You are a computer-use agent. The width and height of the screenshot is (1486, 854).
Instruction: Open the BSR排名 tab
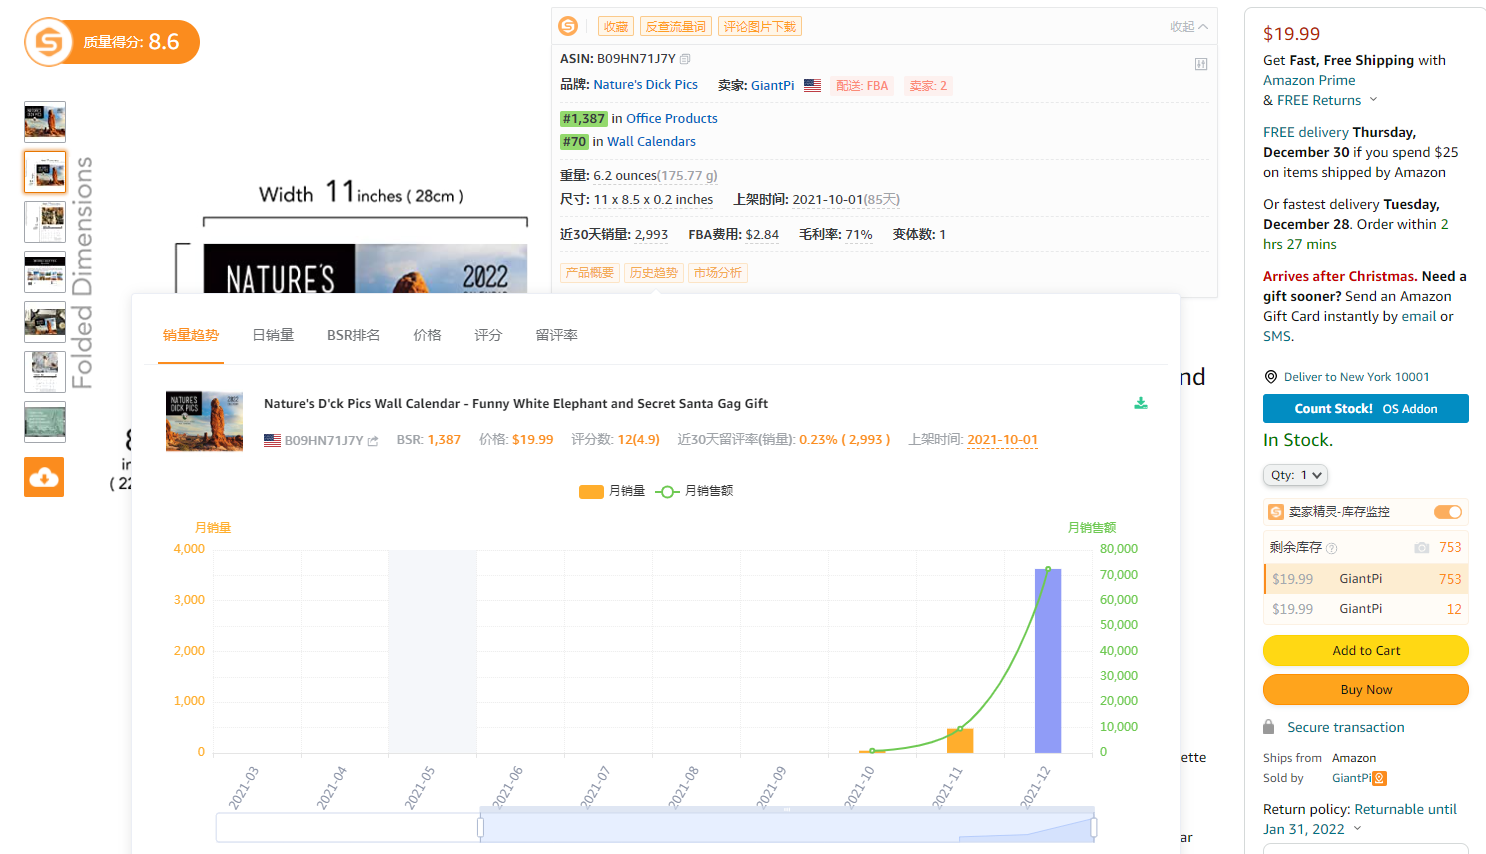(x=353, y=335)
